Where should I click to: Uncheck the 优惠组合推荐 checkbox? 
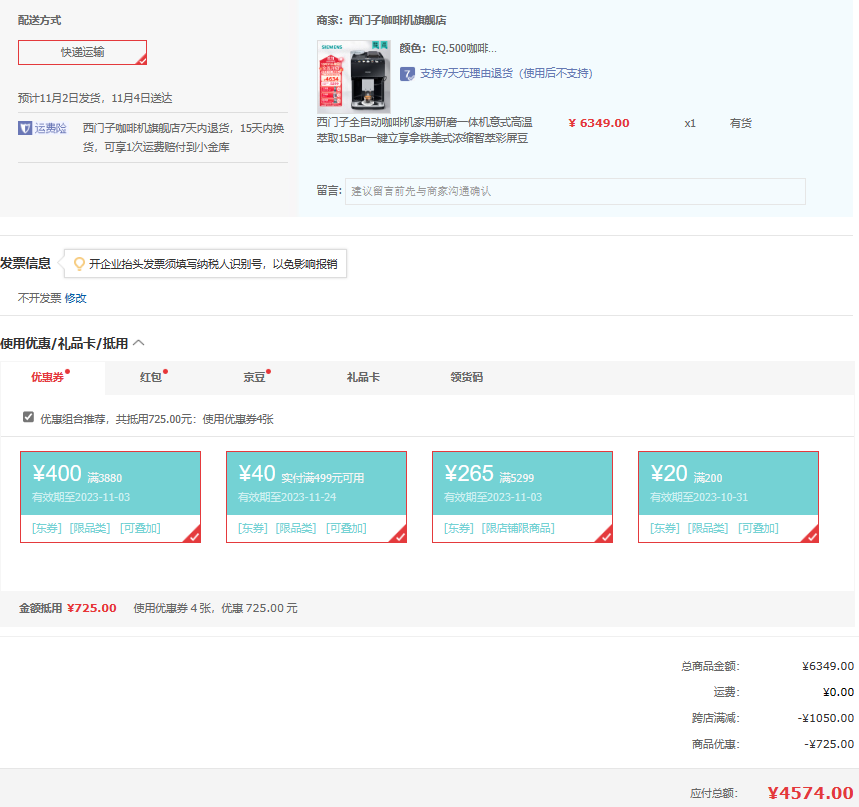click(x=28, y=417)
